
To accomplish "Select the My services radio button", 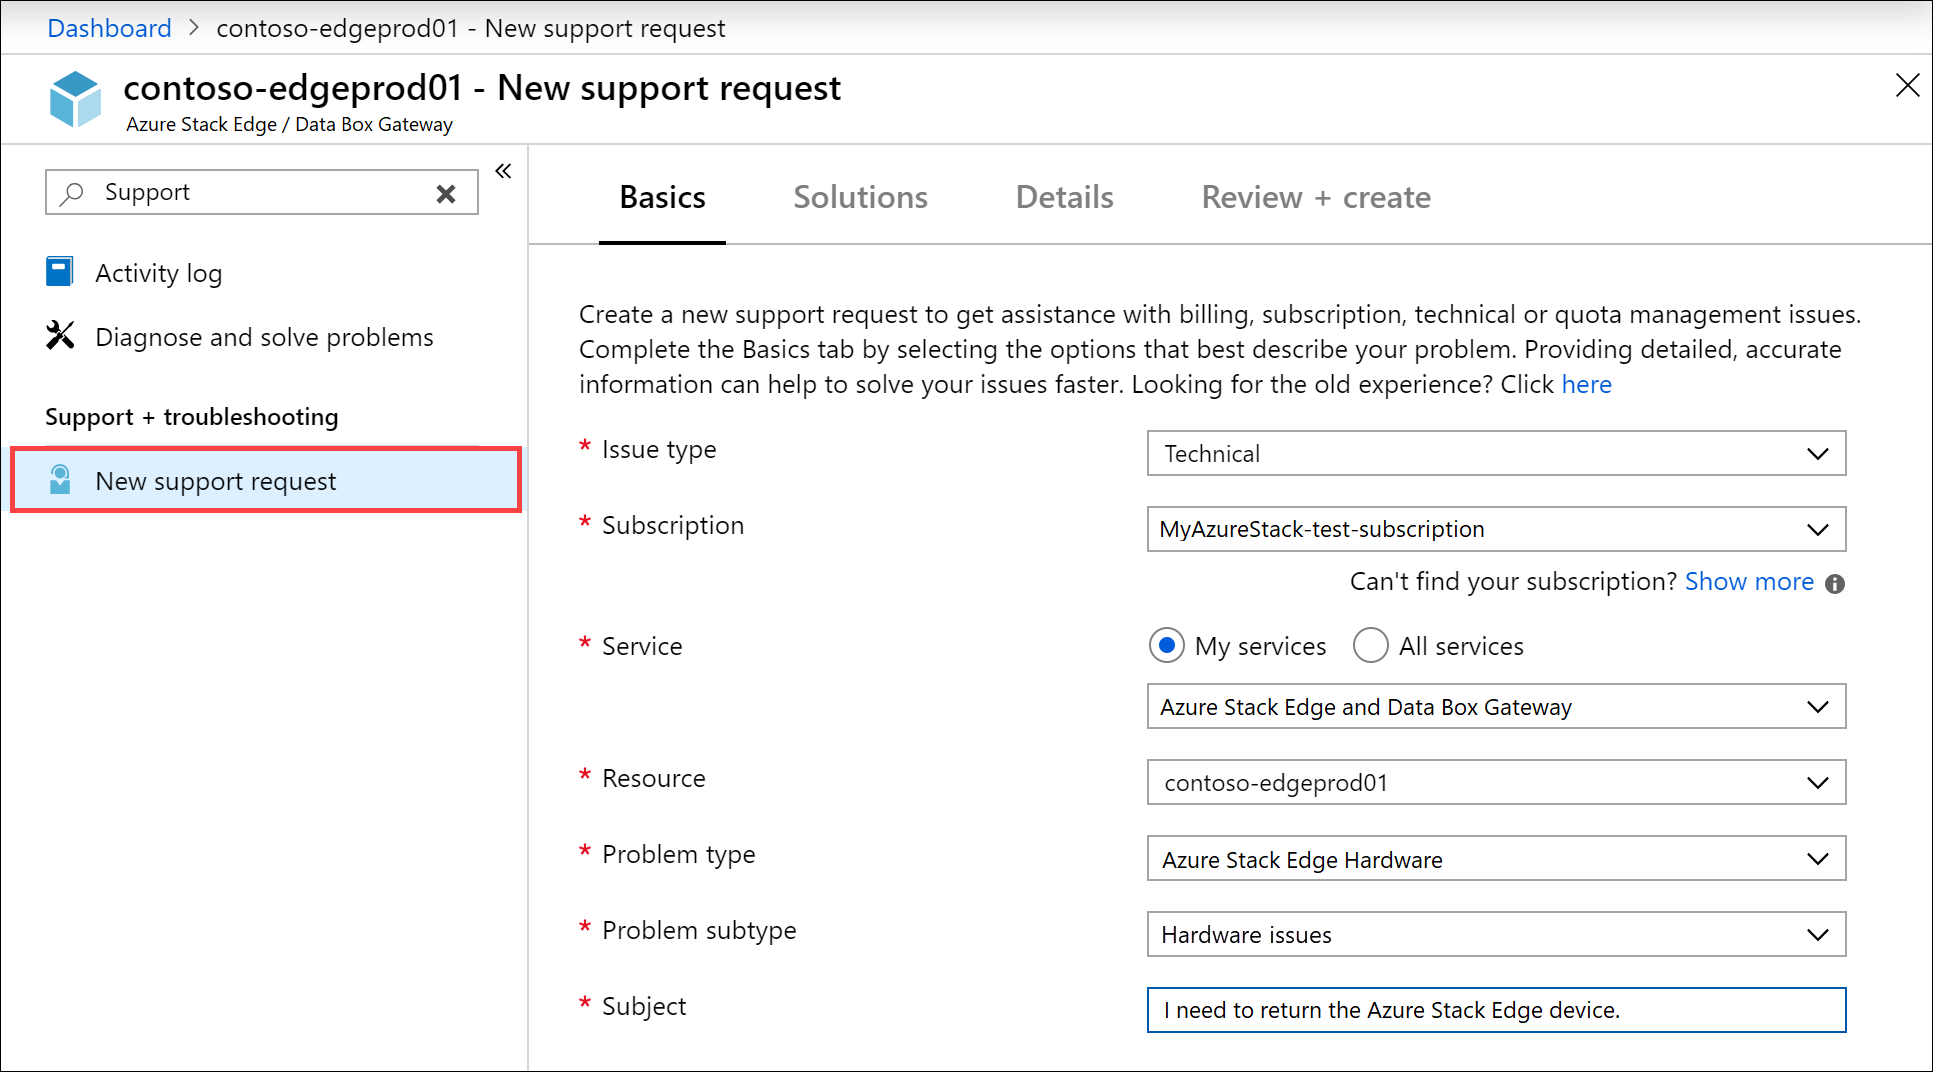I will tap(1166, 646).
